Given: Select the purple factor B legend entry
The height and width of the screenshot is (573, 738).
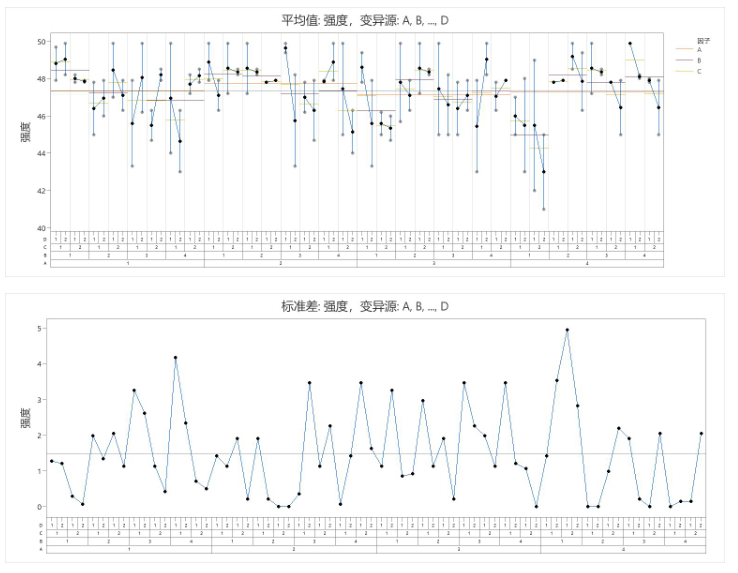Looking at the screenshot, I should pyautogui.click(x=690, y=60).
